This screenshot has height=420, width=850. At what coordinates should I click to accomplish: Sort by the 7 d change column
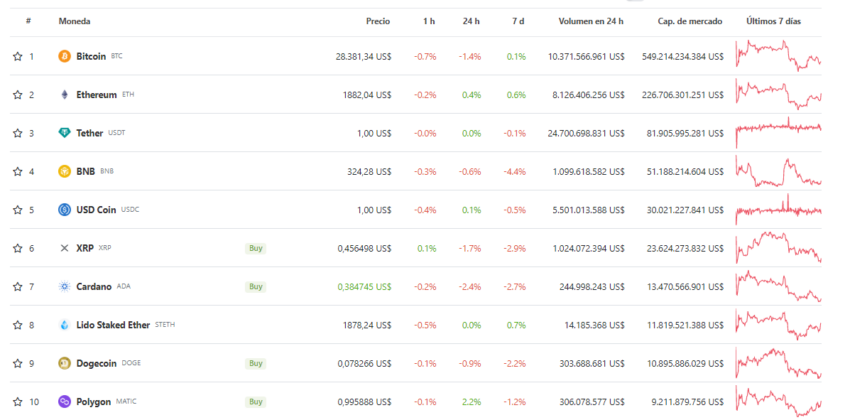click(516, 21)
